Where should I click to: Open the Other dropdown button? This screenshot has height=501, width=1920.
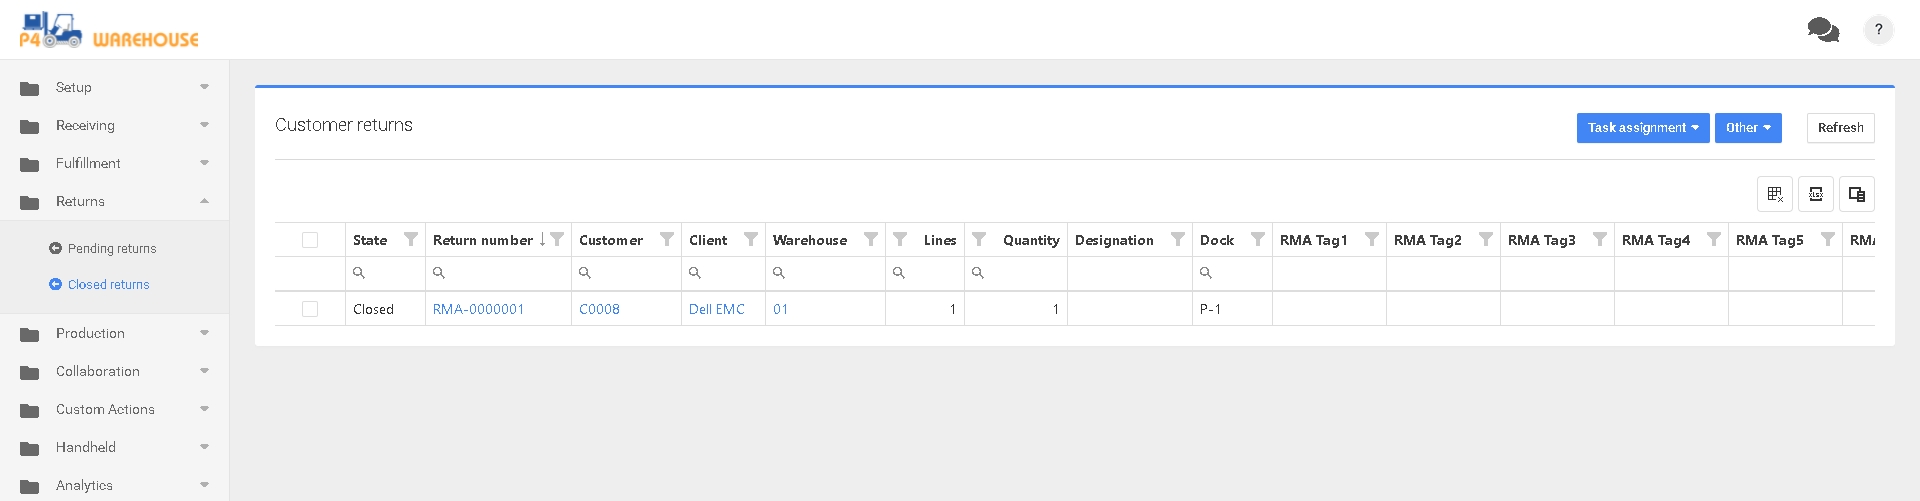click(x=1748, y=128)
